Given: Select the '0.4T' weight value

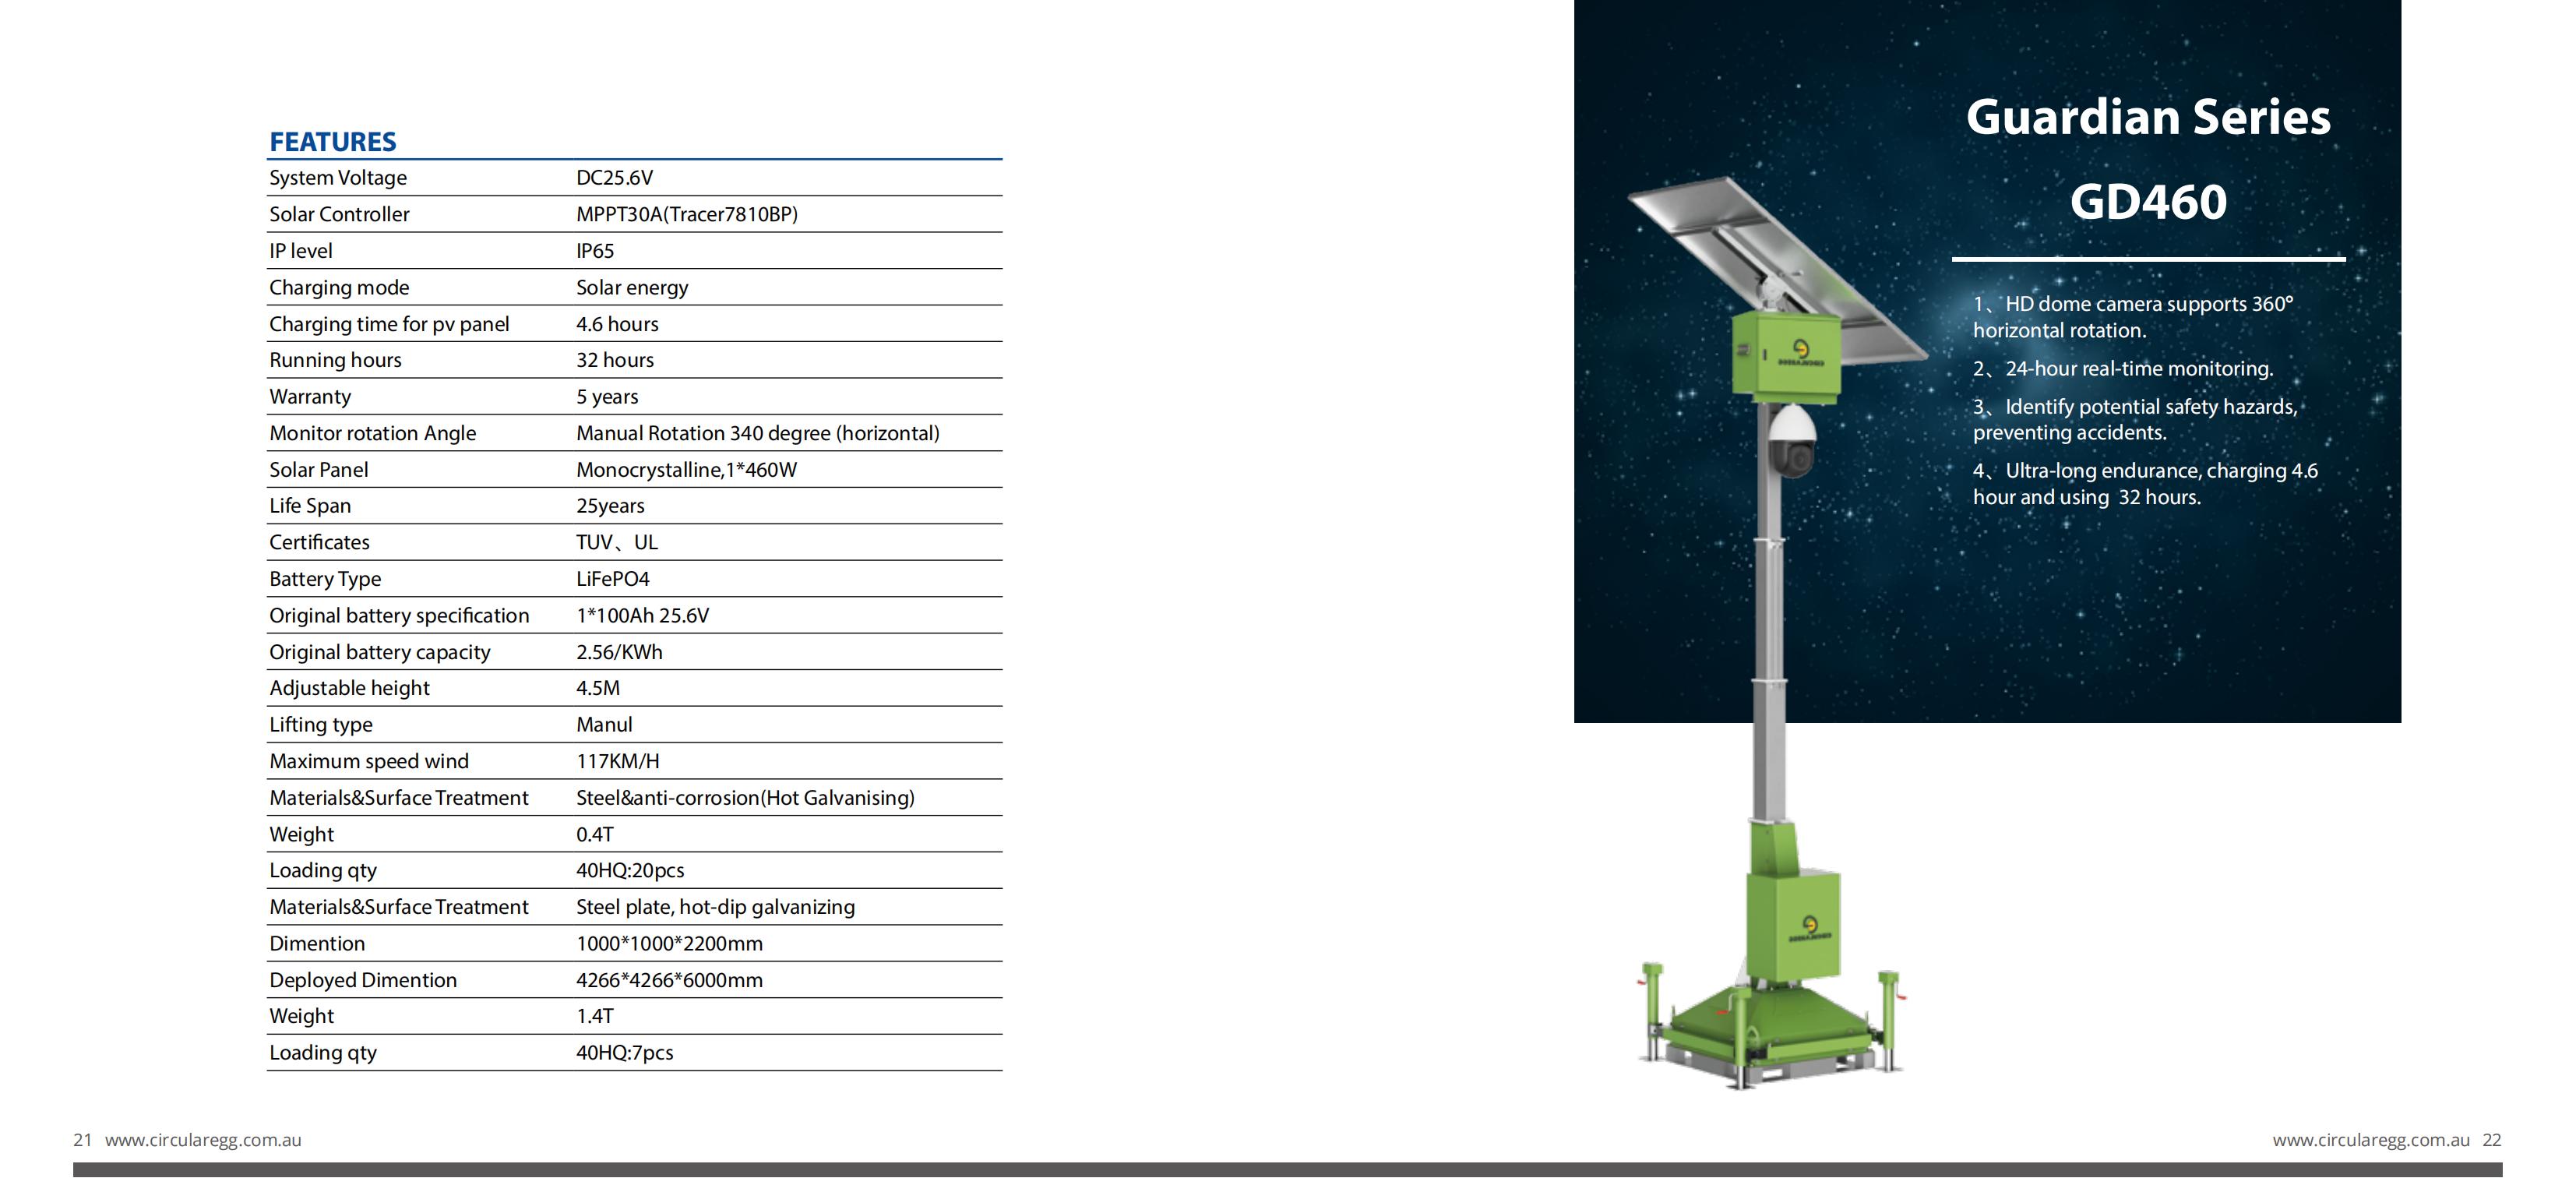Looking at the screenshot, I should click(595, 834).
